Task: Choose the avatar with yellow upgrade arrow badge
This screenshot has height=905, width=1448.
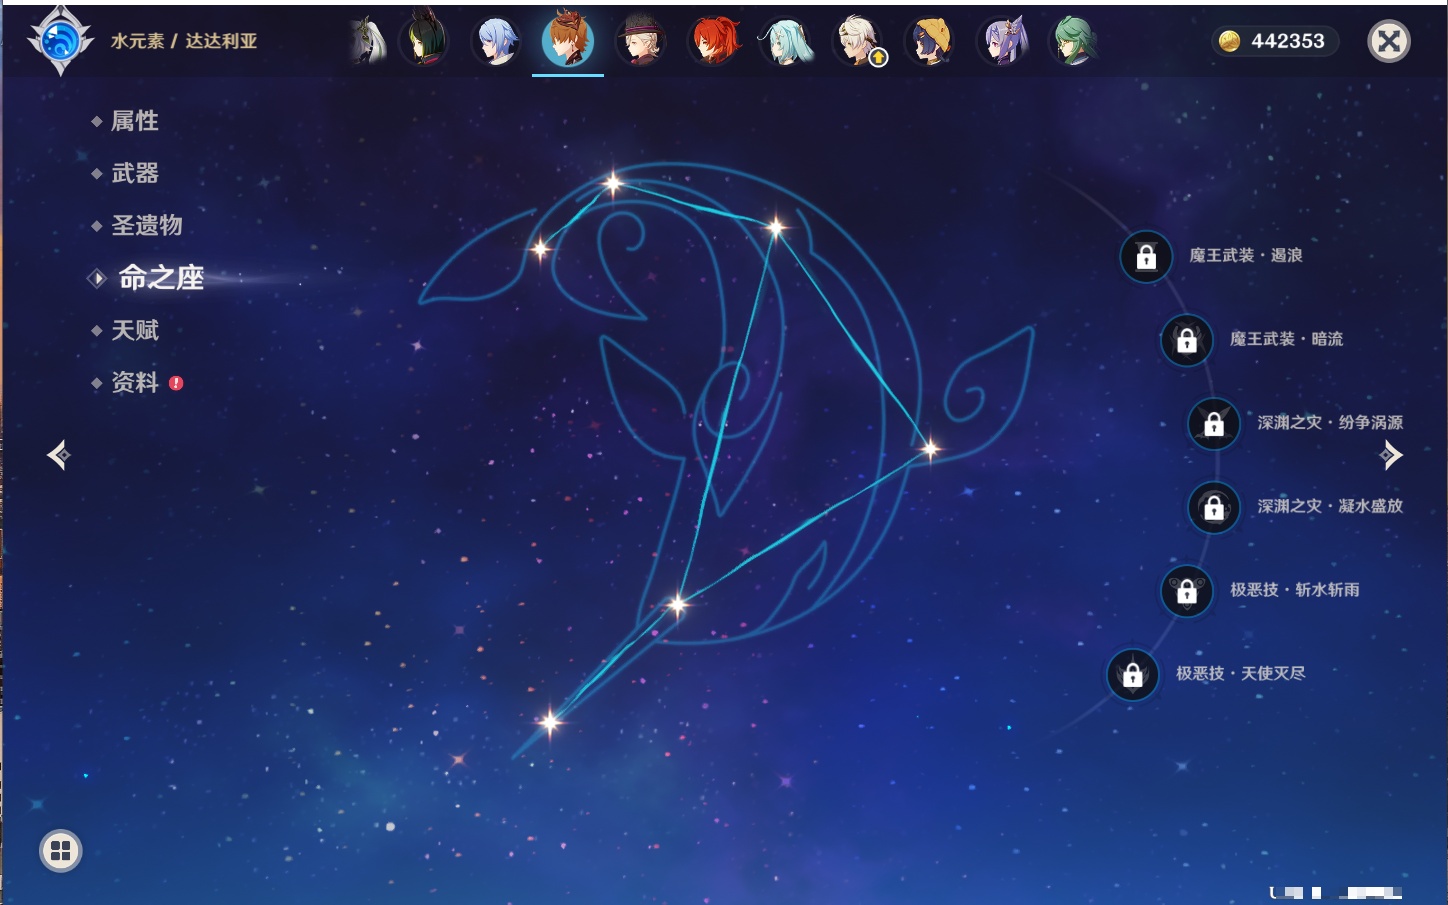Action: click(859, 42)
